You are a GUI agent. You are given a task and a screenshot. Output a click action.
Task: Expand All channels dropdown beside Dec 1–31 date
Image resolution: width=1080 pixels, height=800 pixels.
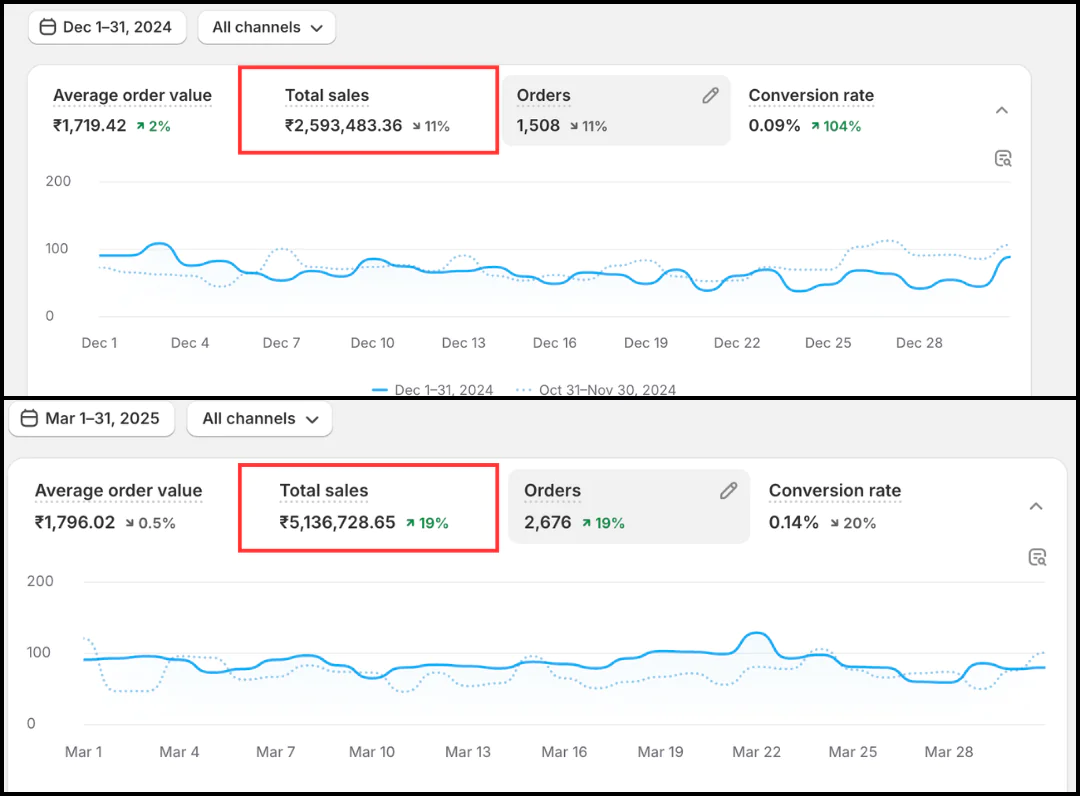[266, 28]
